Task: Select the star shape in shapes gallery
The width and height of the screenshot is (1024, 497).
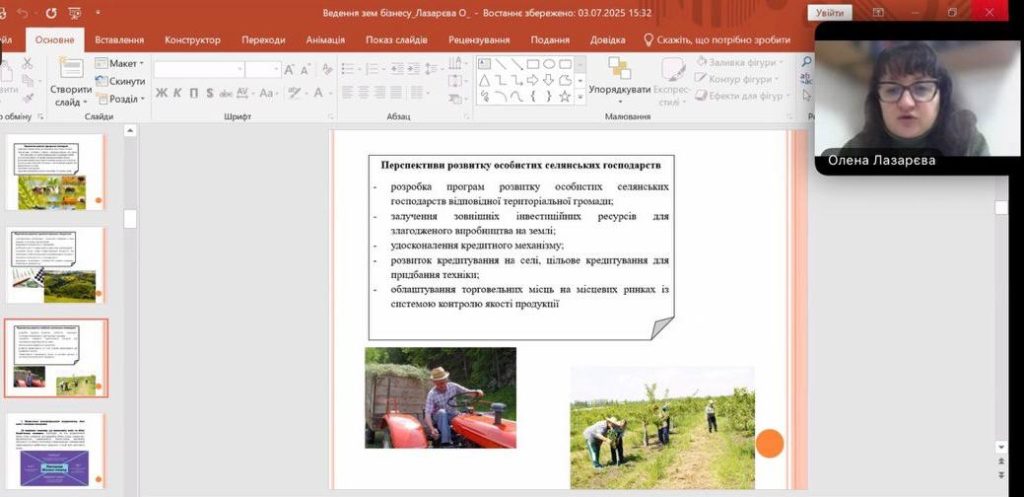Action: coord(565,96)
